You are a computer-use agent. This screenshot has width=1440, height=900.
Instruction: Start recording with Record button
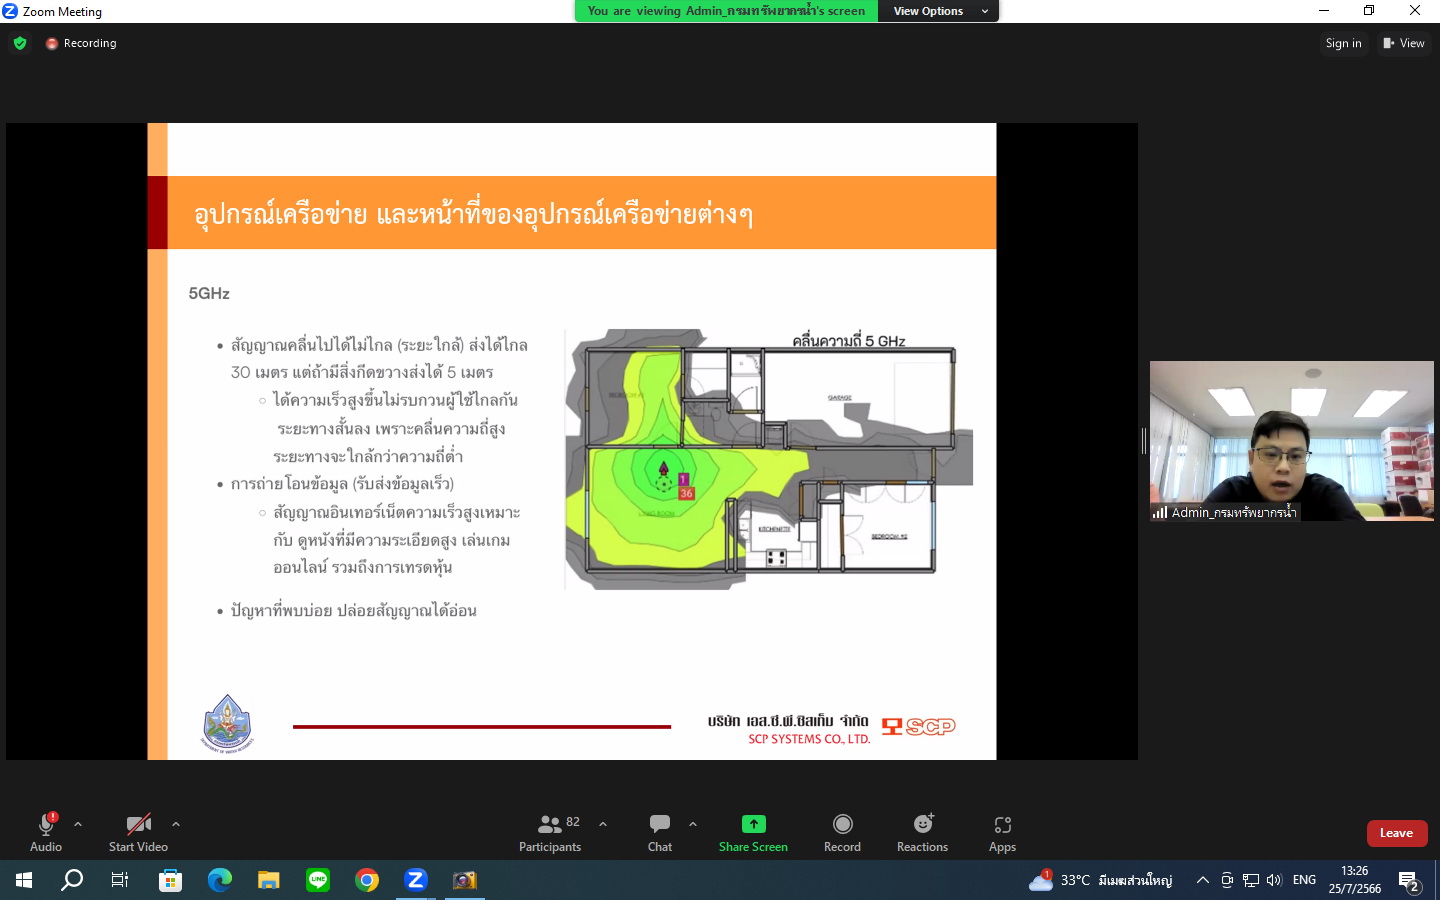coord(842,832)
